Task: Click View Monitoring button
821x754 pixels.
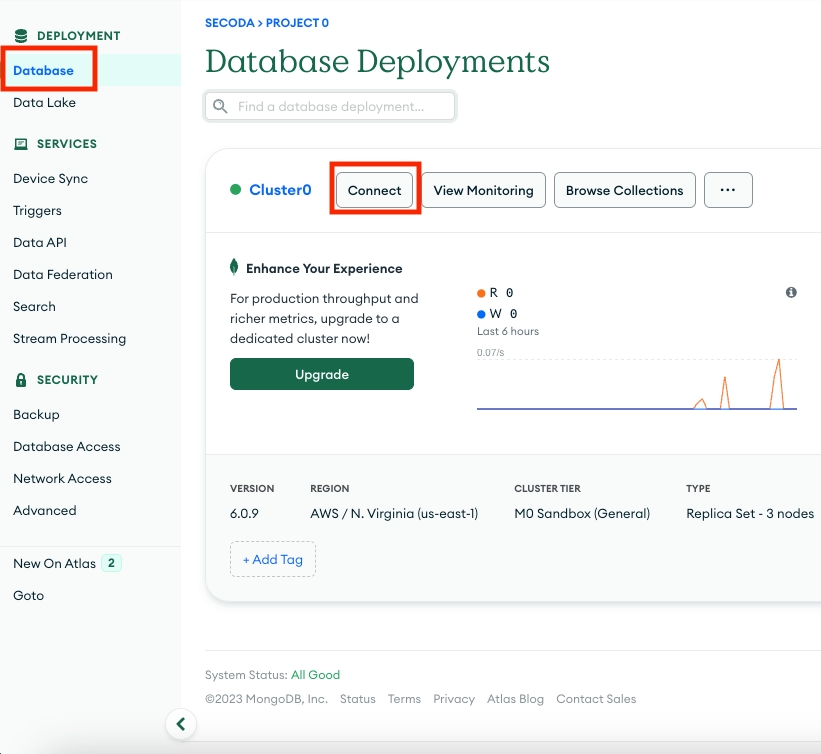Action: pos(483,190)
